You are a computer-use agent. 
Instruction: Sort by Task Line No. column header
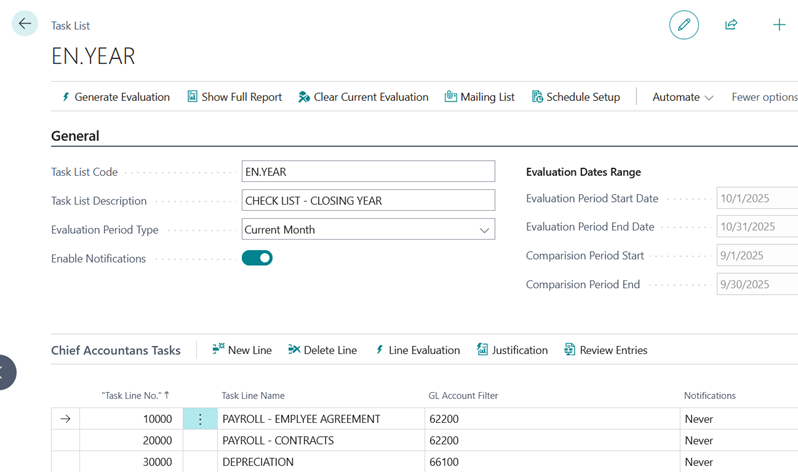pos(135,396)
